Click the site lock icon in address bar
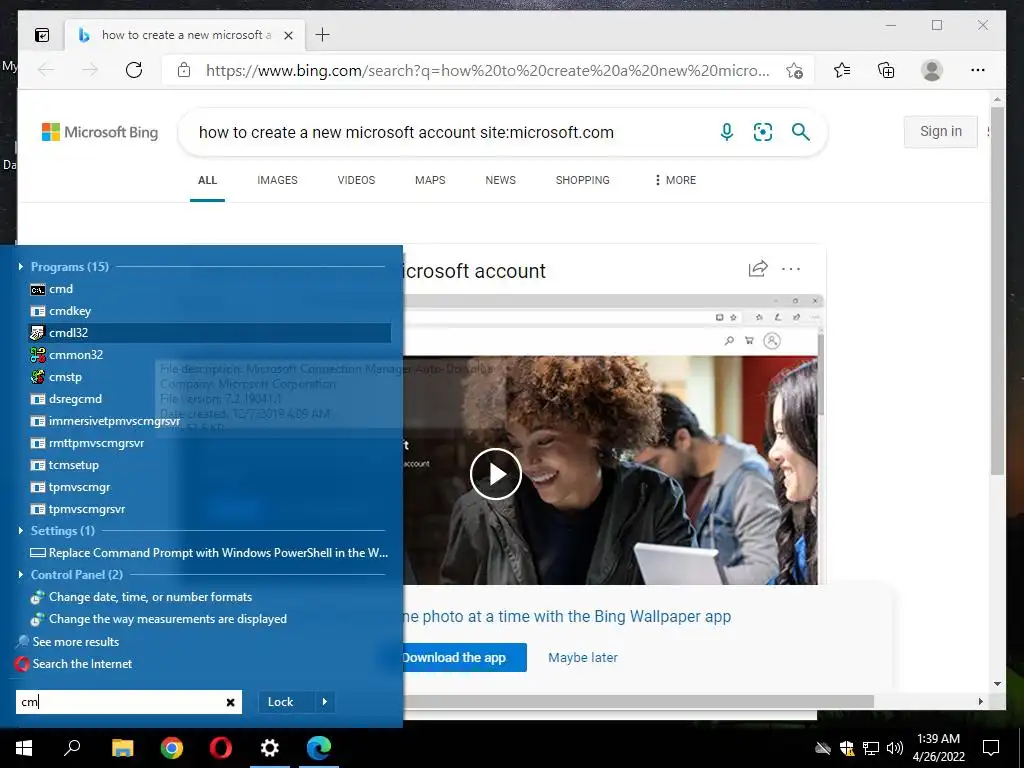This screenshot has height=768, width=1024. click(184, 70)
